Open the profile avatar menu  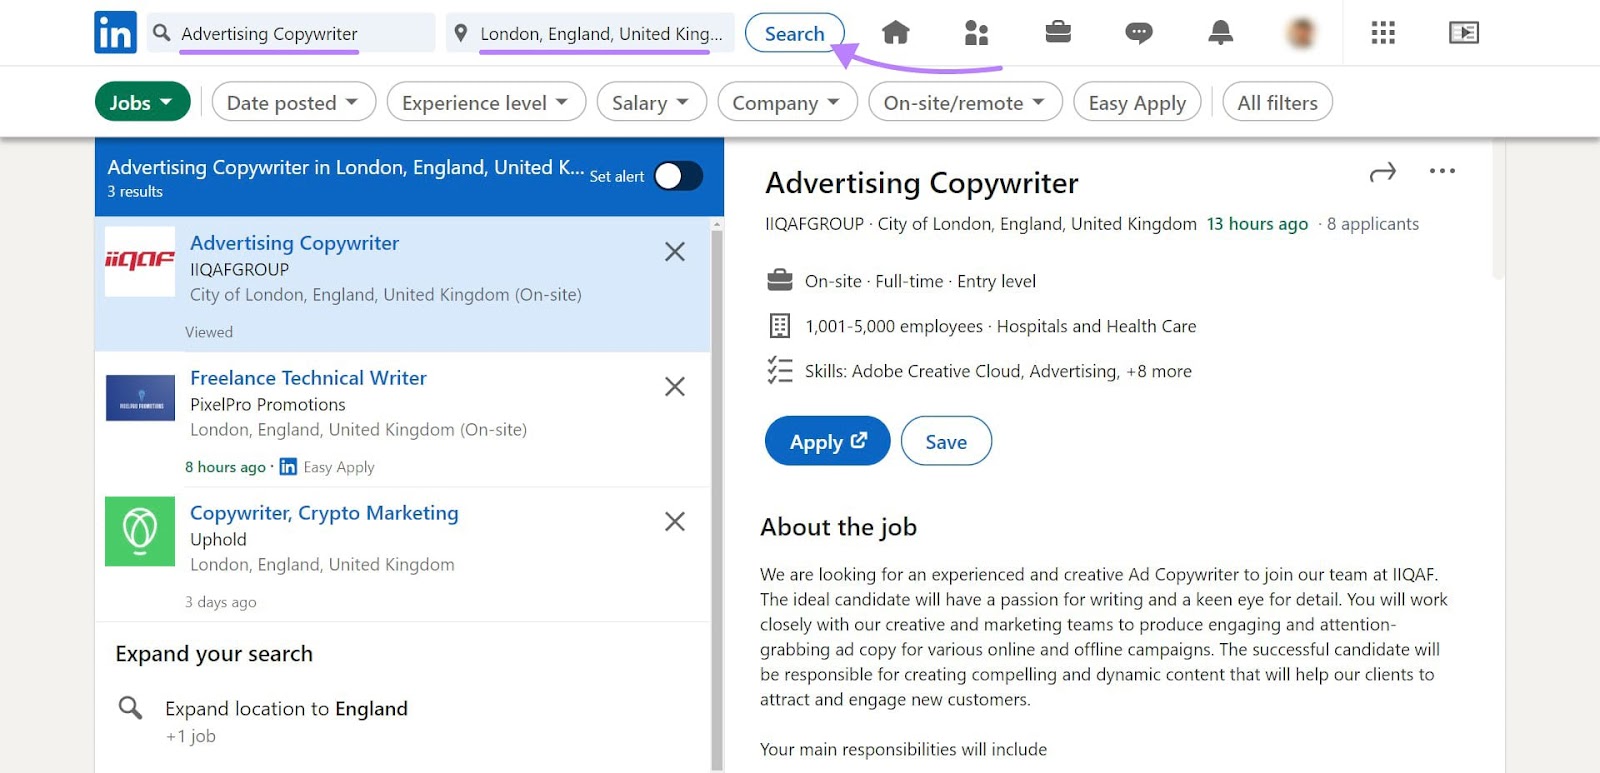(1301, 31)
